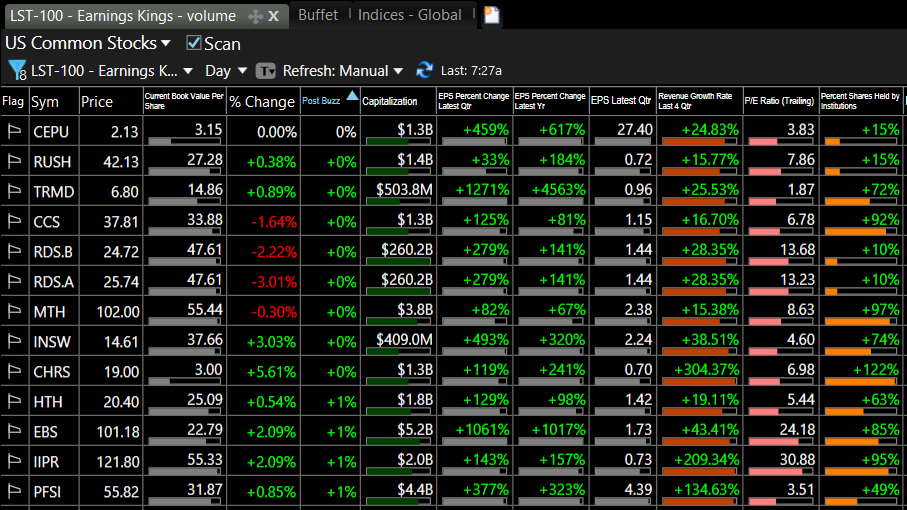
Task: Select the TRMD symbol cell
Action: pos(53,192)
